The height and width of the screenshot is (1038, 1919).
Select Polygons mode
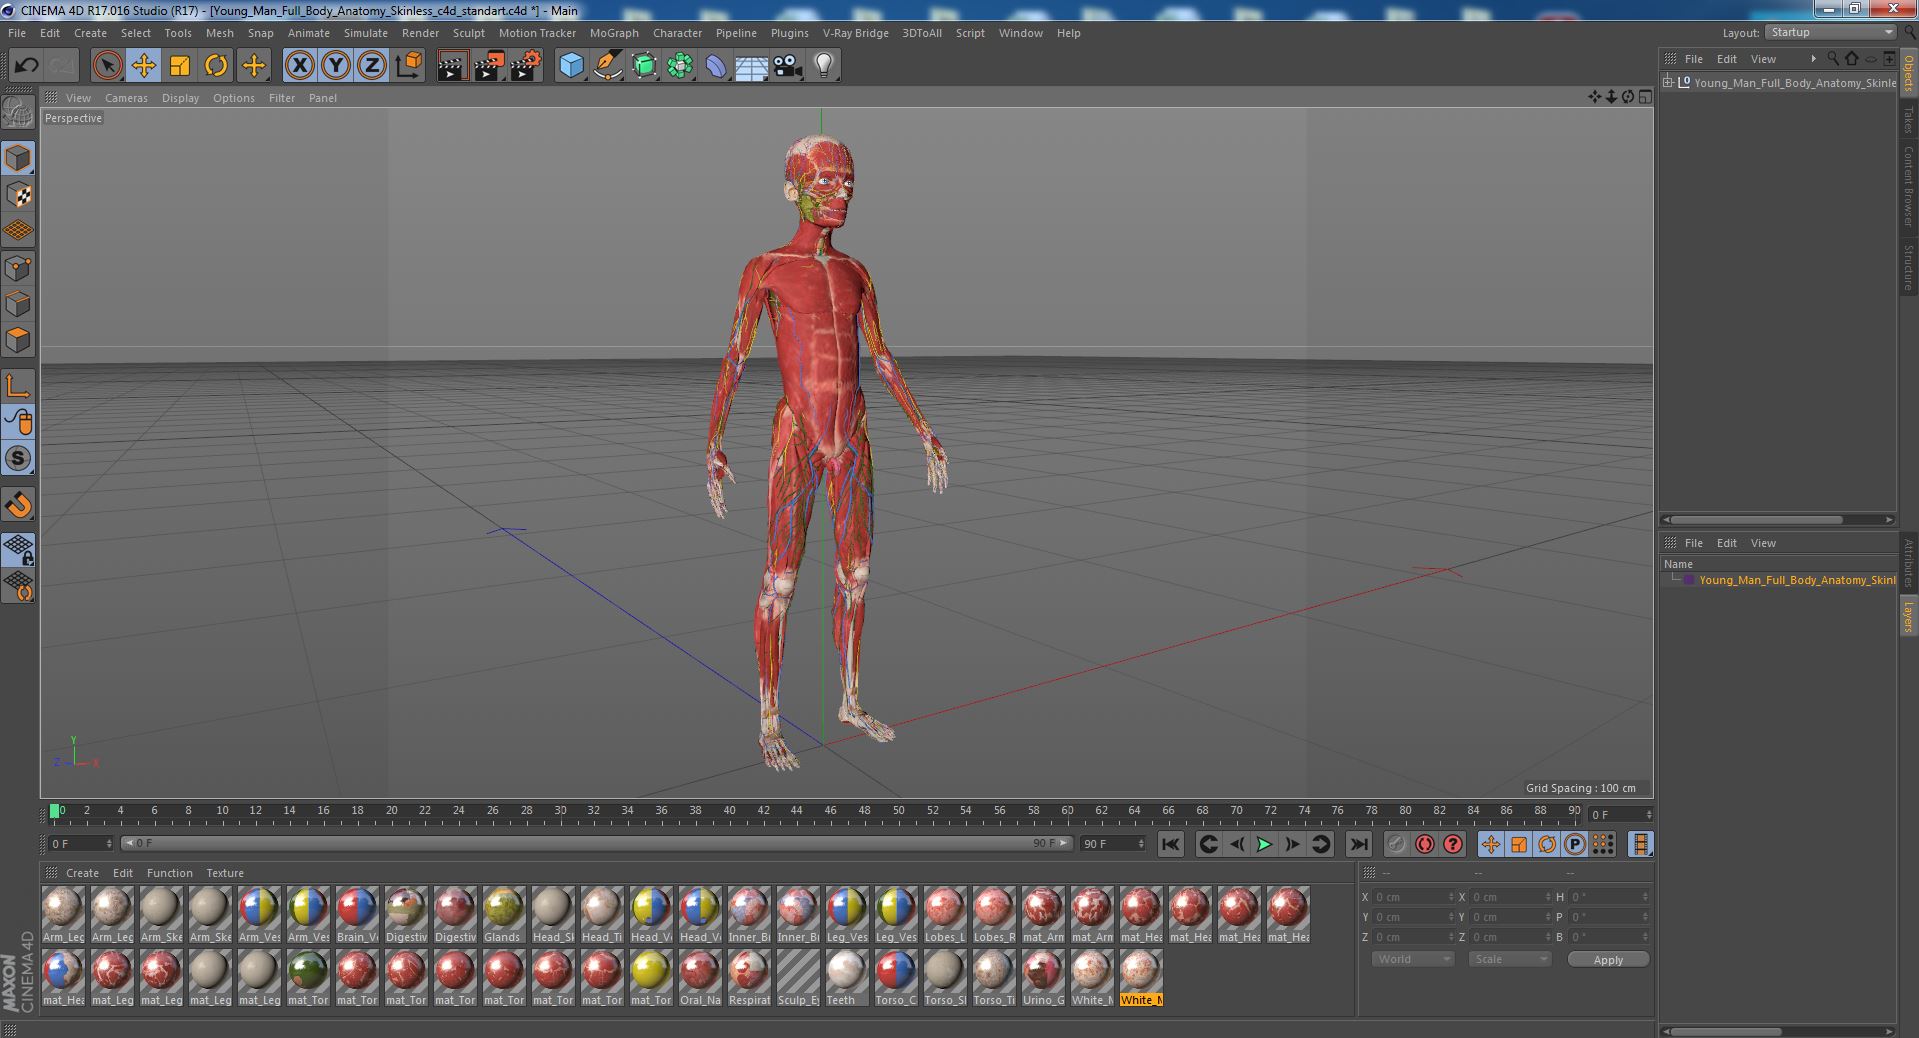point(18,340)
